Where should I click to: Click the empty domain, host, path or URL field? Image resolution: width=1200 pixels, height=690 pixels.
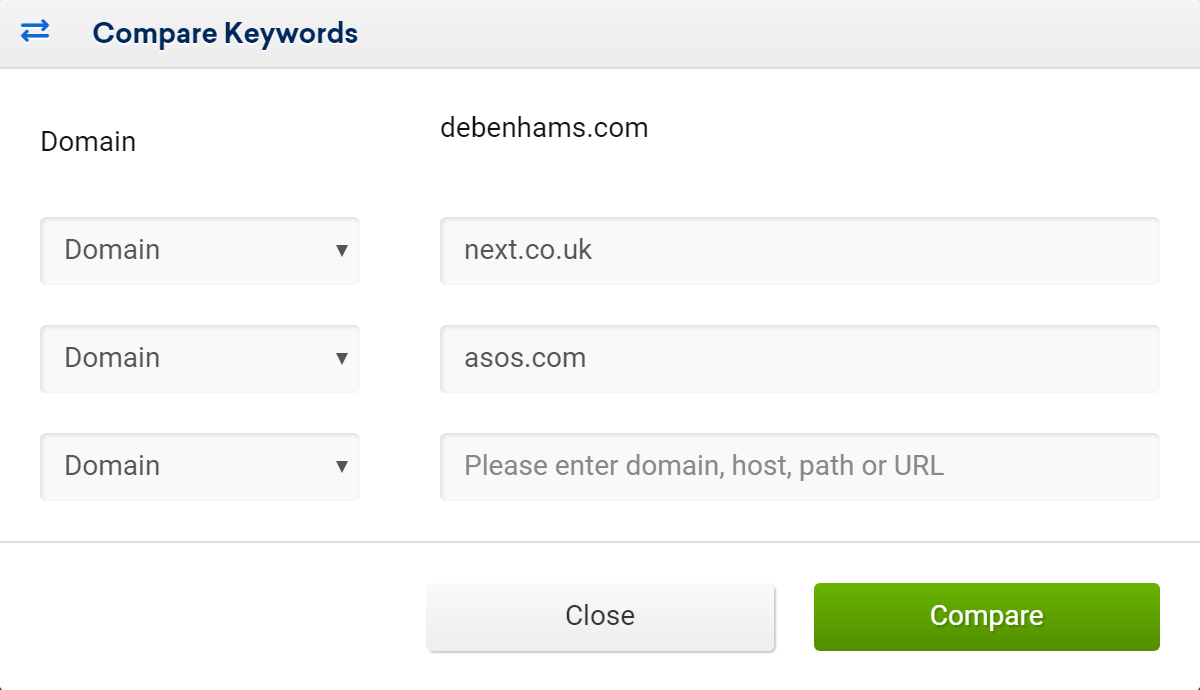[x=800, y=466]
